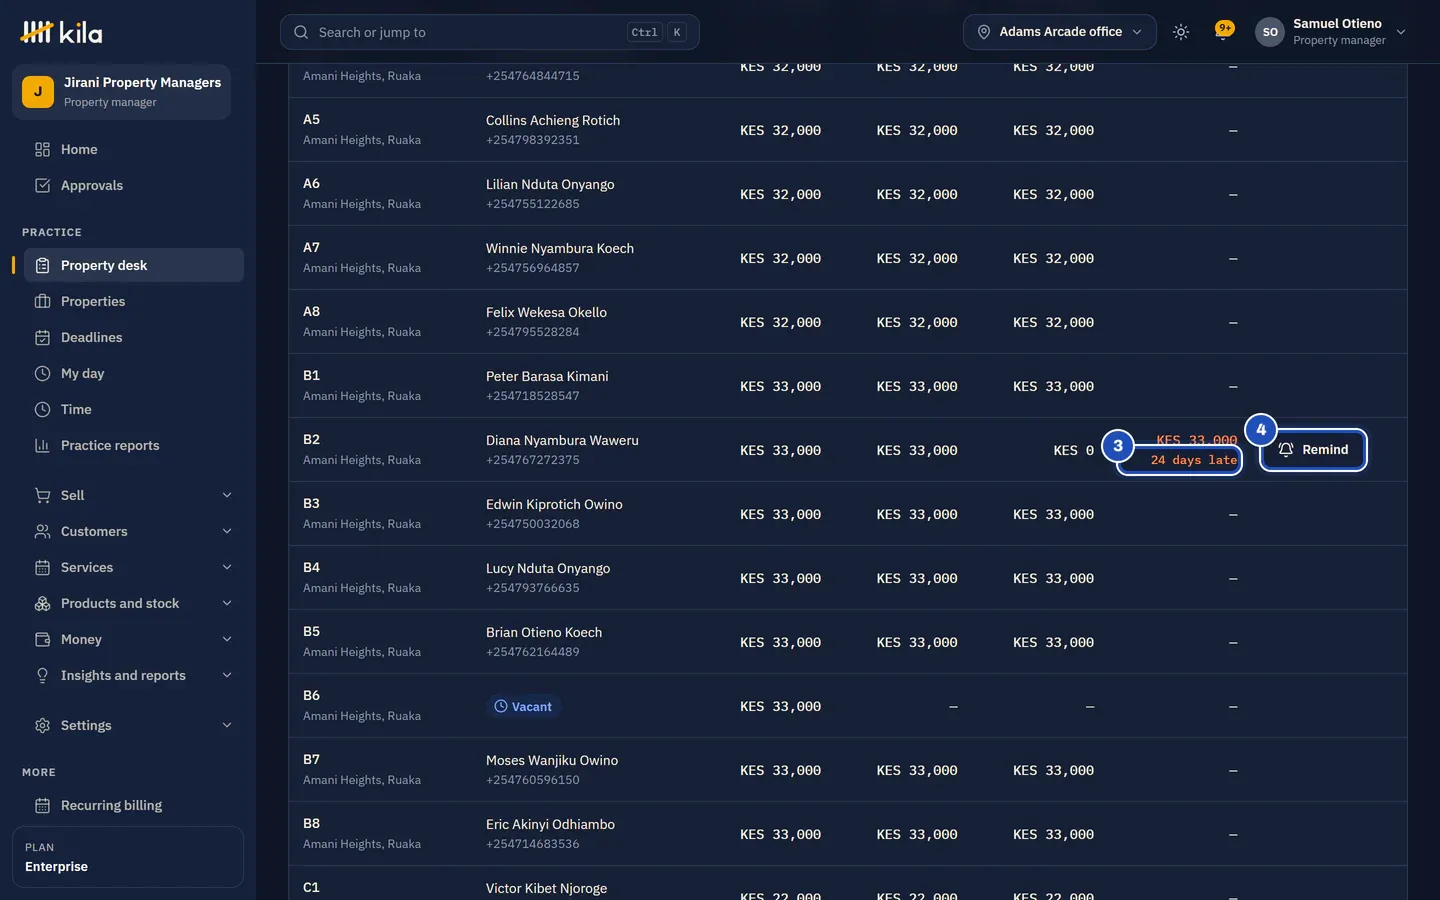Screen dimensions: 1440x900
Task: Click the tenant name Winnie Nyambura Koech
Action: (x=560, y=248)
